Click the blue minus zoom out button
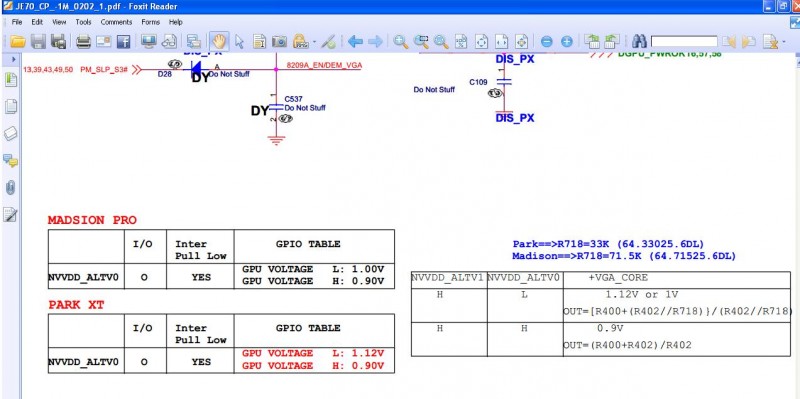 tap(546, 42)
